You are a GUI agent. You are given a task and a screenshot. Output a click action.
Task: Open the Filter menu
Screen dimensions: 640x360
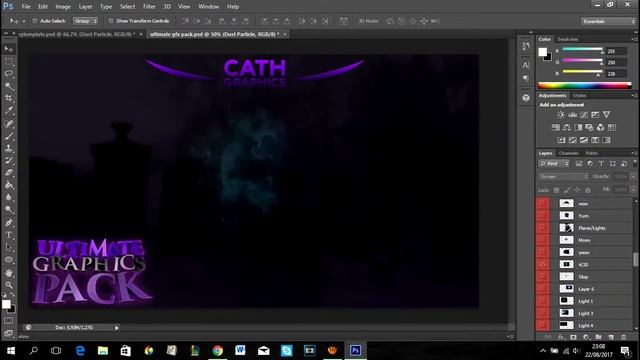(149, 7)
